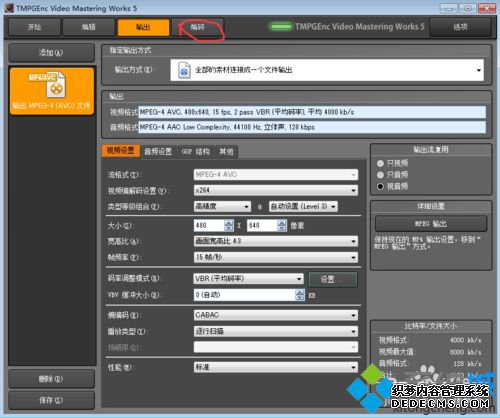Open the x264 video encoder dropdown
Screen dimensions: 500x418
[276, 190]
